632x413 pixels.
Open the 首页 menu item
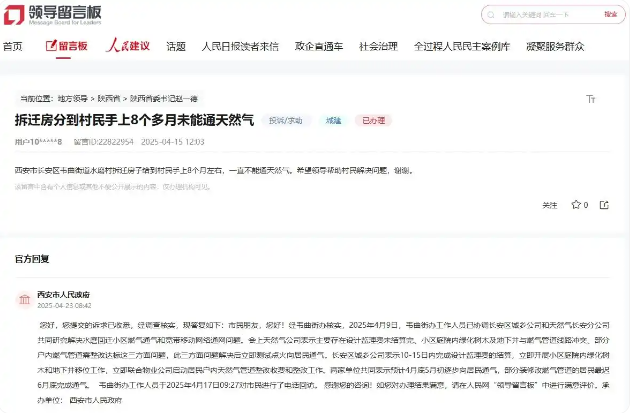pos(12,47)
